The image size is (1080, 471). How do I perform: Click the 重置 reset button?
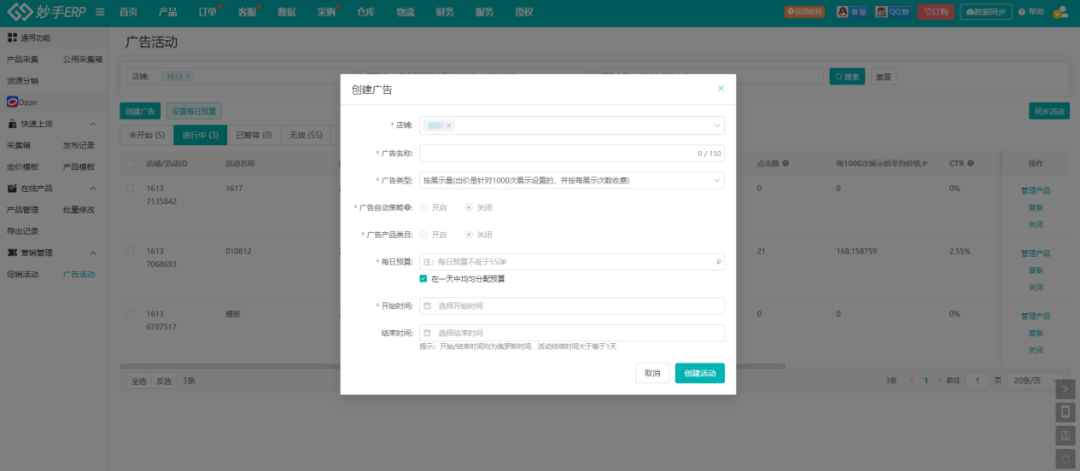(x=883, y=76)
